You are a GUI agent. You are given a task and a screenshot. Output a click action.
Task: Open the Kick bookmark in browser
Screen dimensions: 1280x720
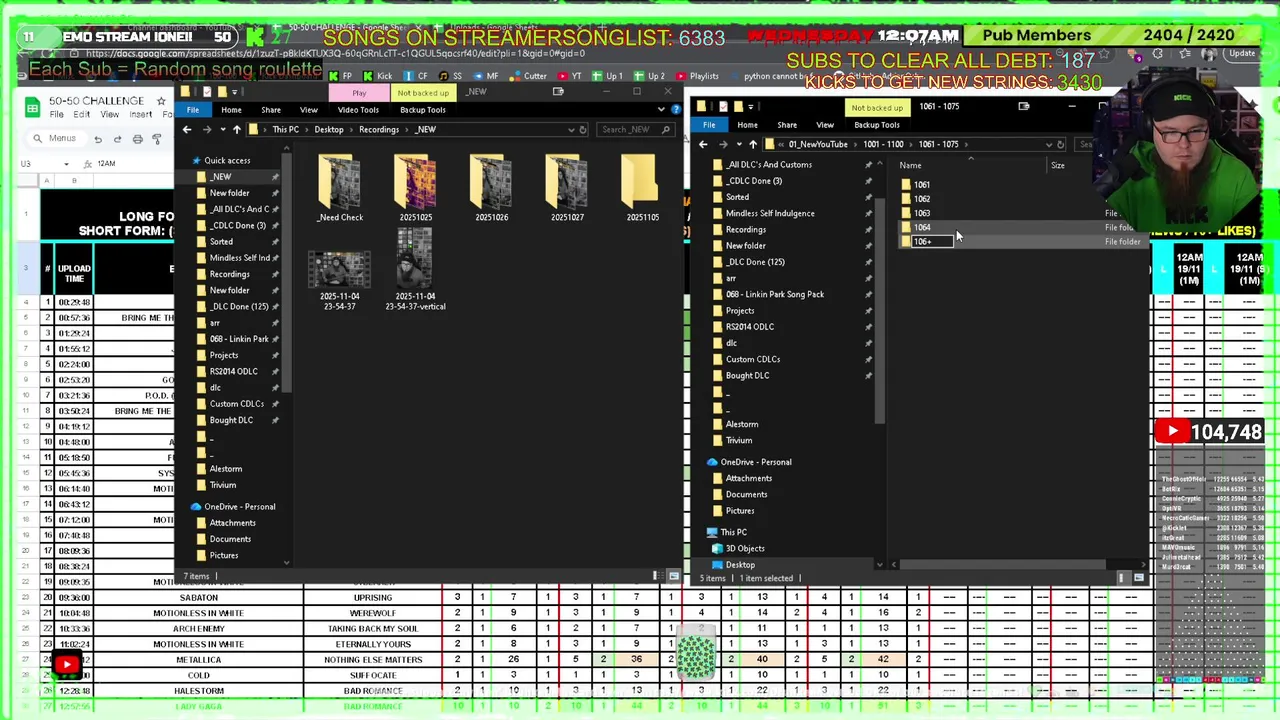pos(378,76)
